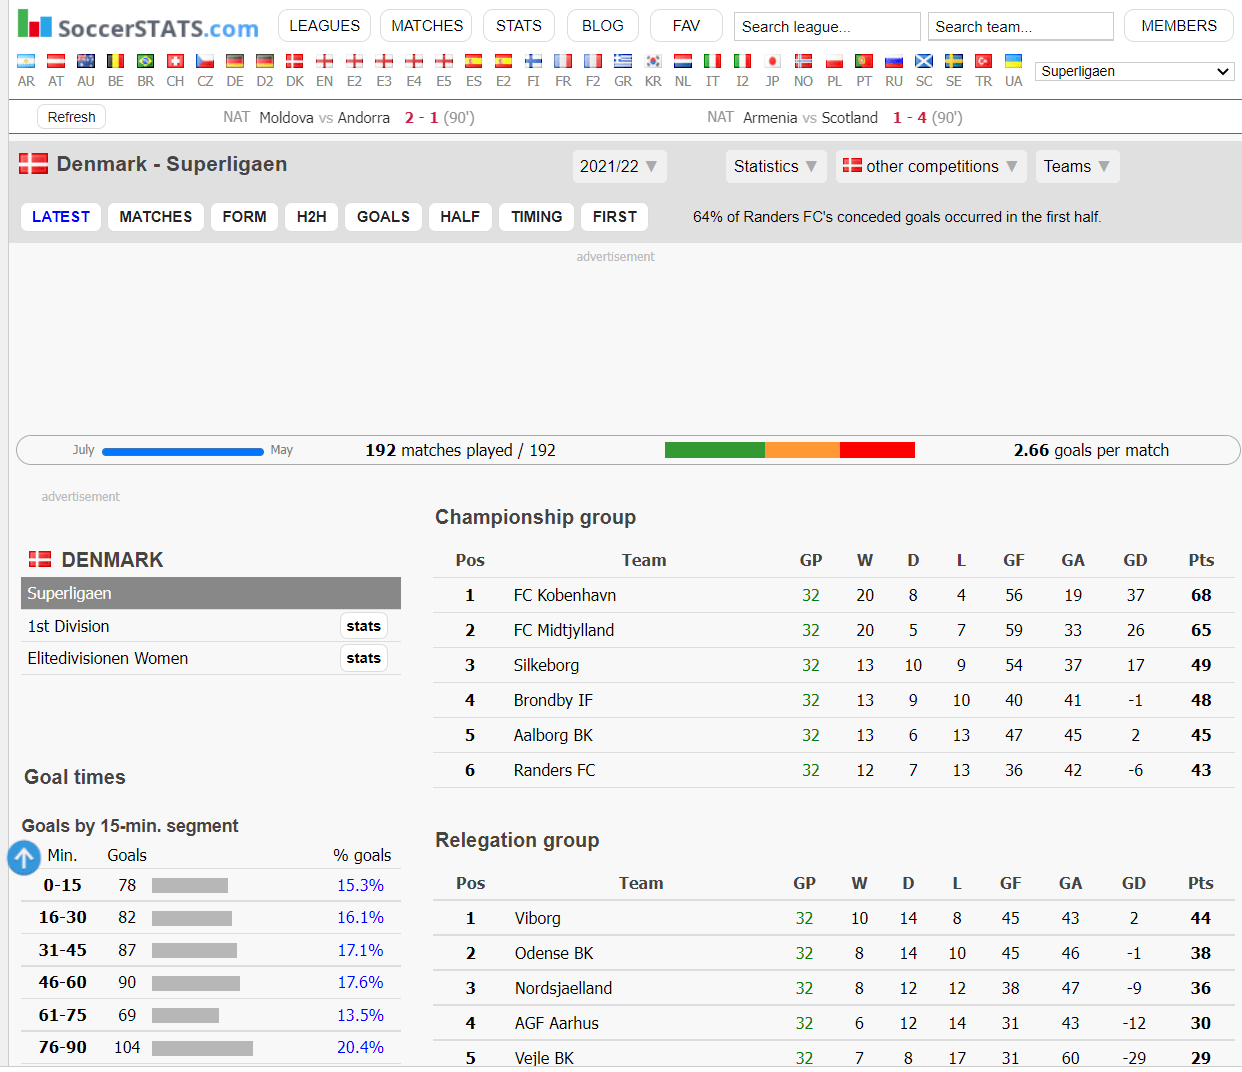Choose the Australia (AU) flag icon

[86, 62]
